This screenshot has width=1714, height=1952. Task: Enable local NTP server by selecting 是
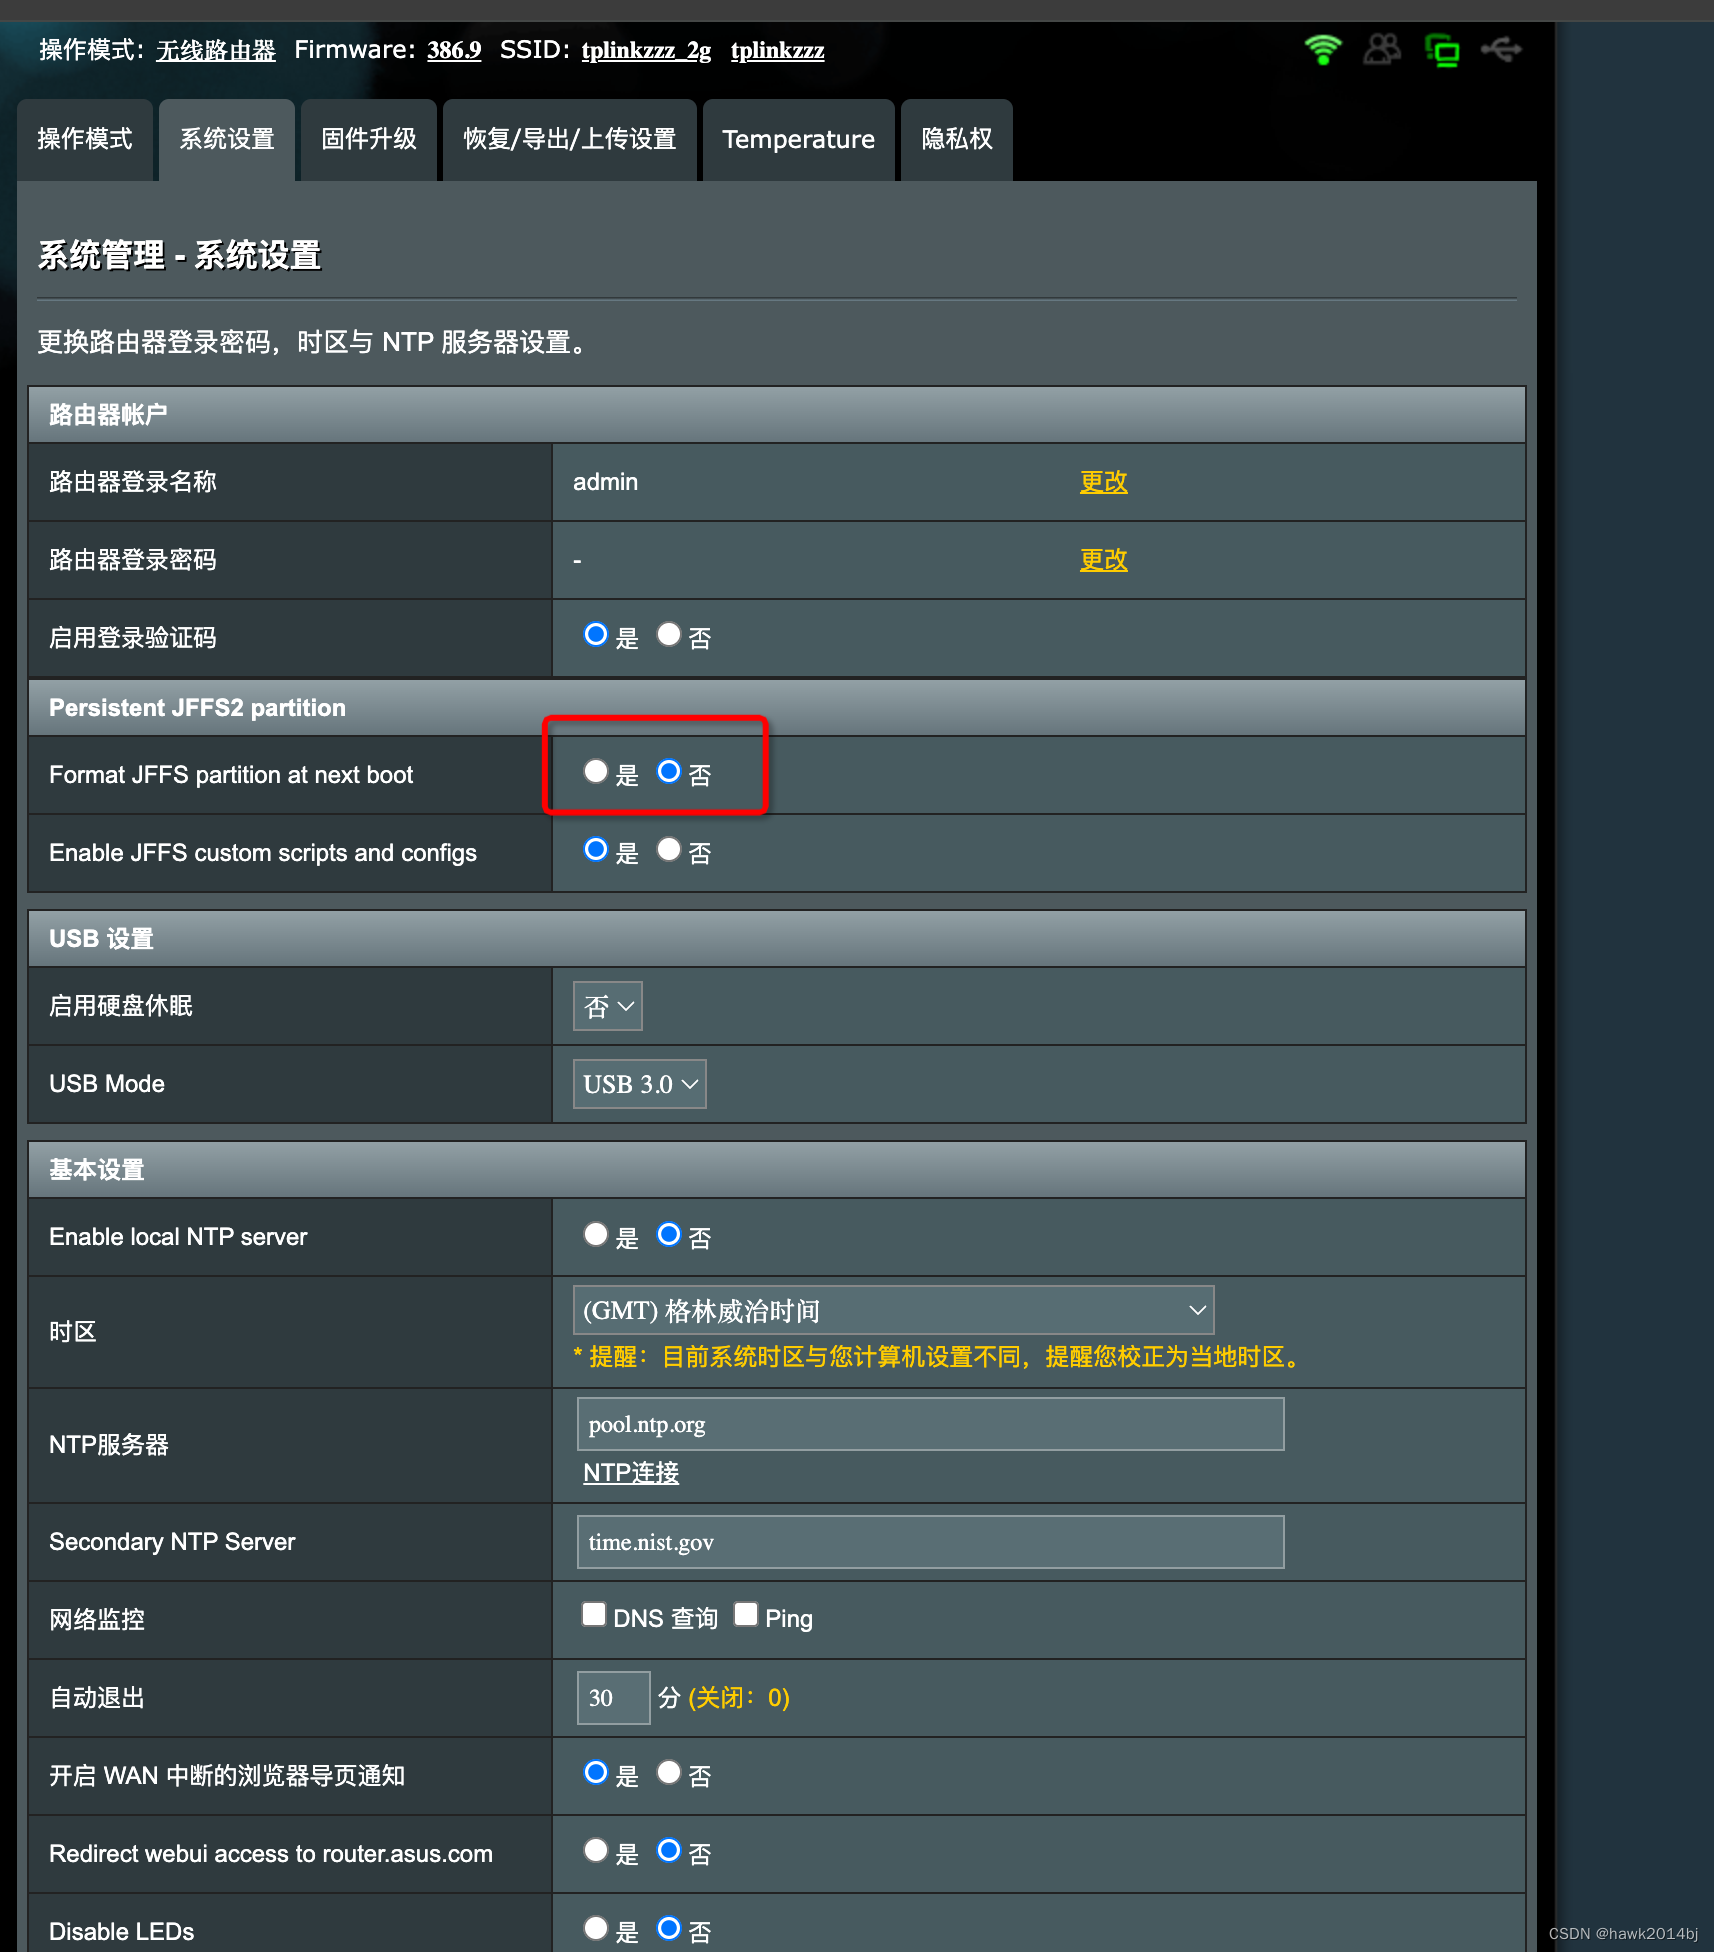point(596,1234)
